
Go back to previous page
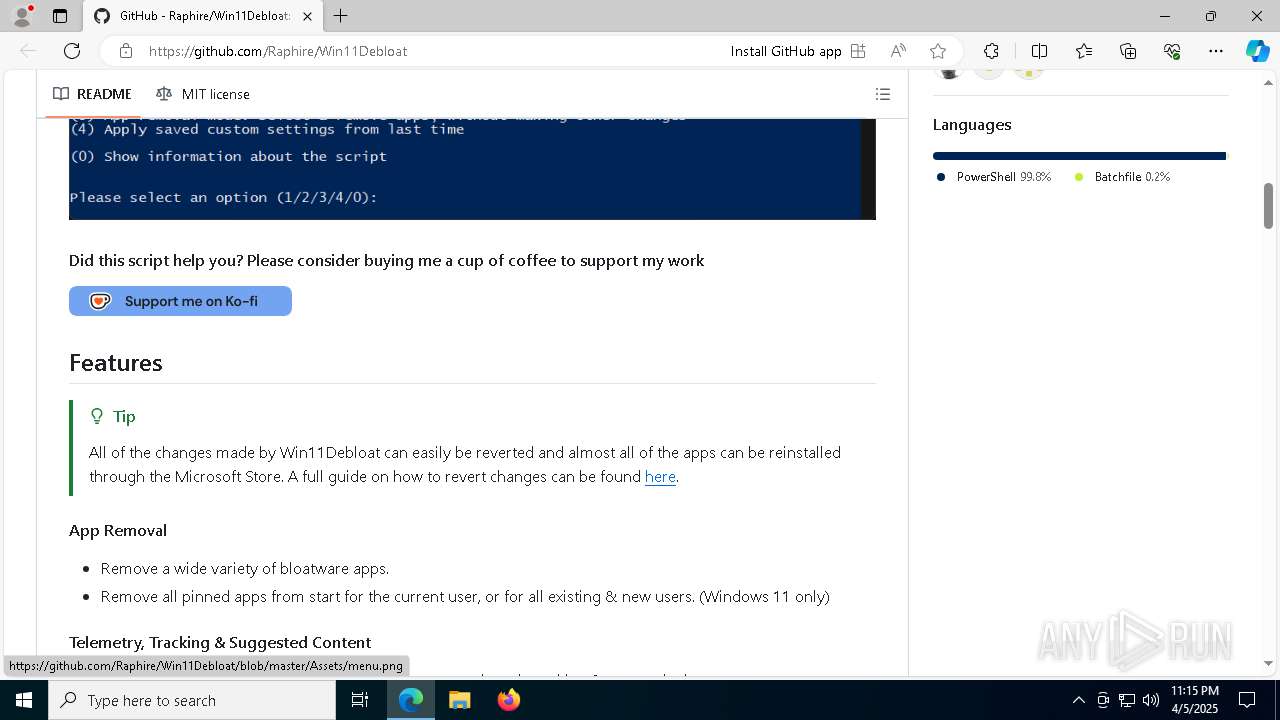(x=28, y=51)
